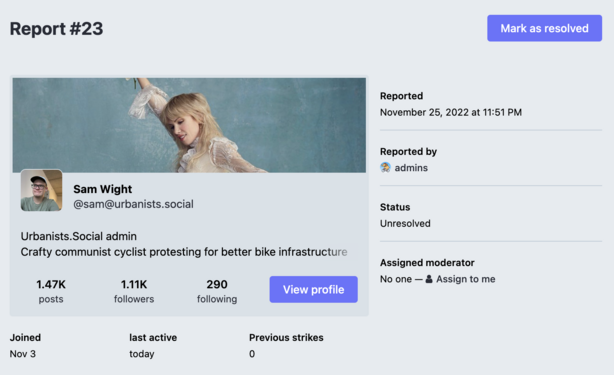
Task: Click the @sam@urbanists.social handle
Action: pos(133,204)
